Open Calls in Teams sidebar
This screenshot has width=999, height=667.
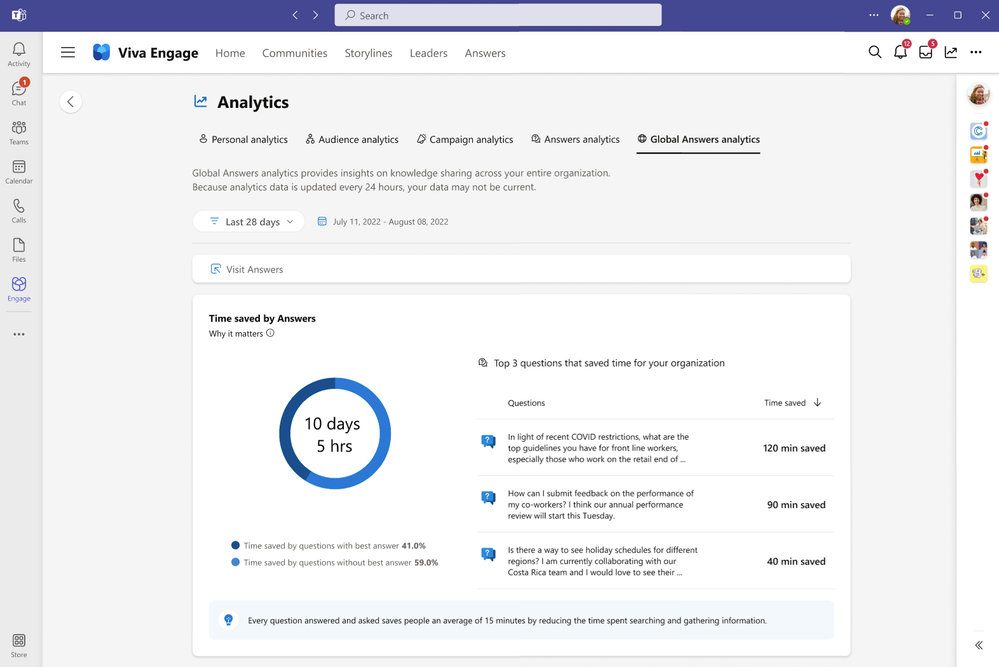click(x=18, y=211)
